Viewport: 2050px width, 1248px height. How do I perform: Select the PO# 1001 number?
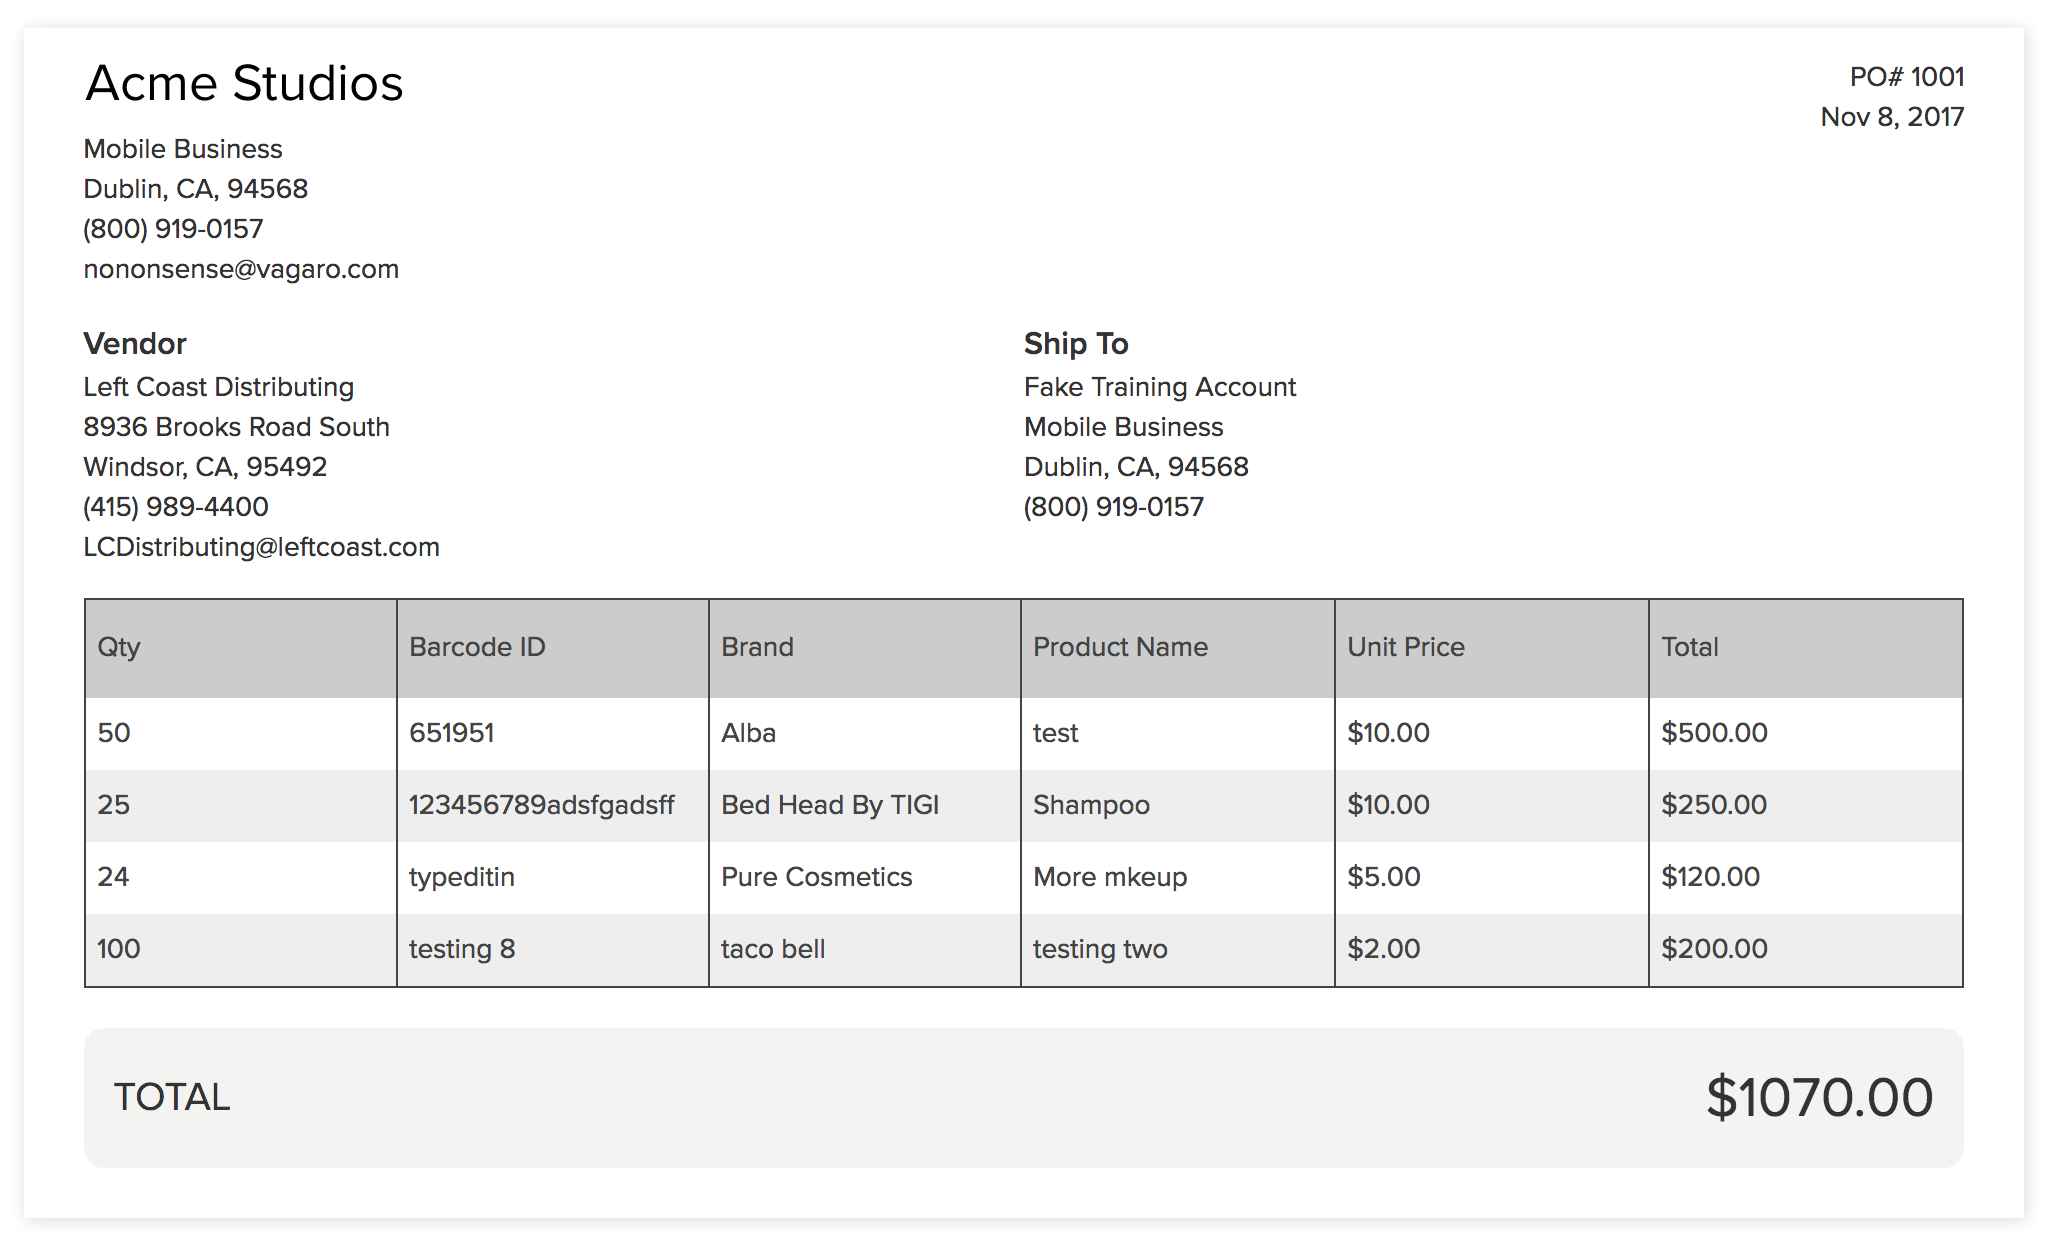(x=1906, y=77)
